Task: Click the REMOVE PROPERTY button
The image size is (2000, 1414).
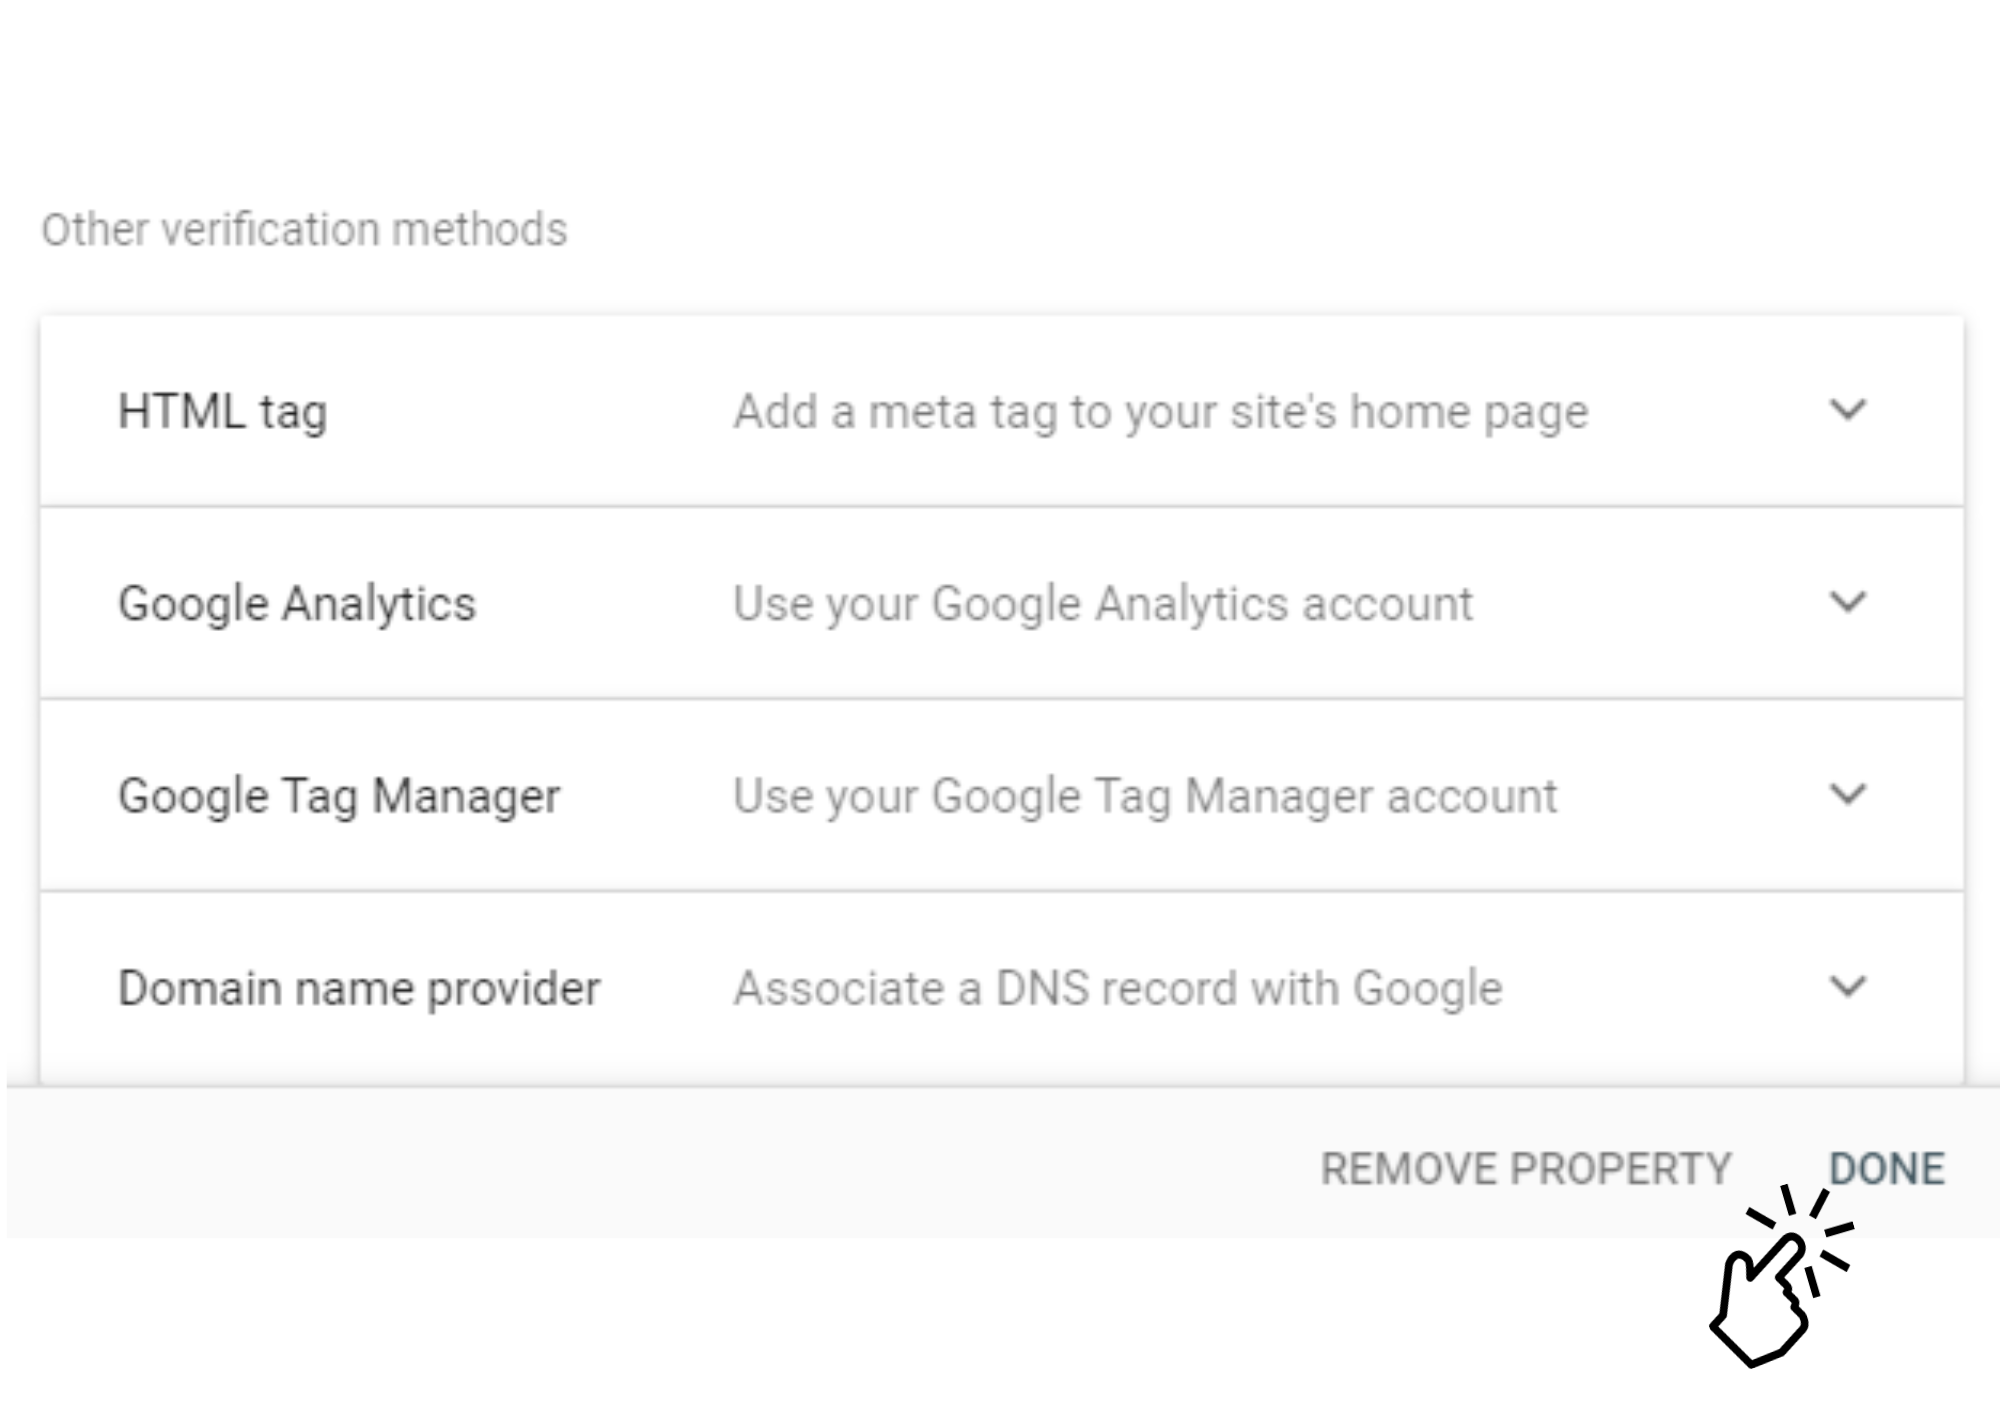Action: (1525, 1168)
